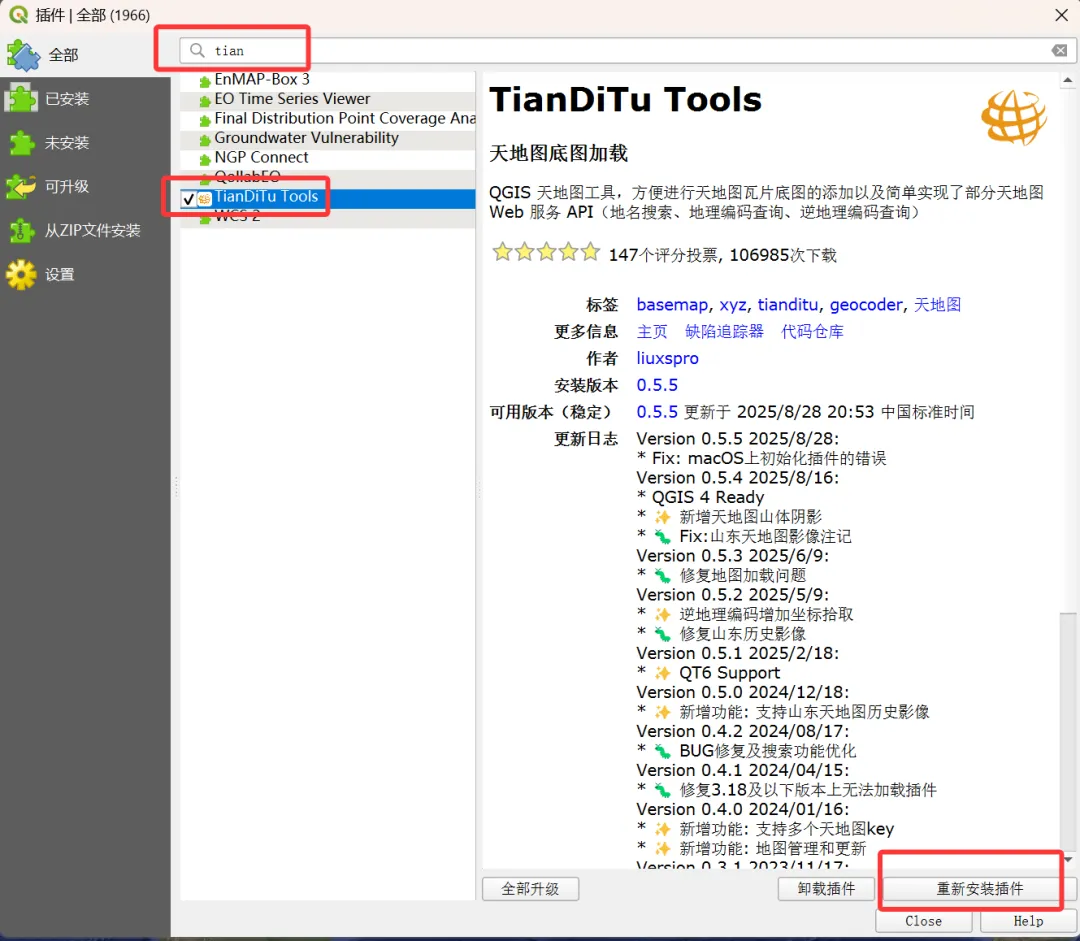
Task: Open the 设置 settings tab
Action: coord(85,274)
